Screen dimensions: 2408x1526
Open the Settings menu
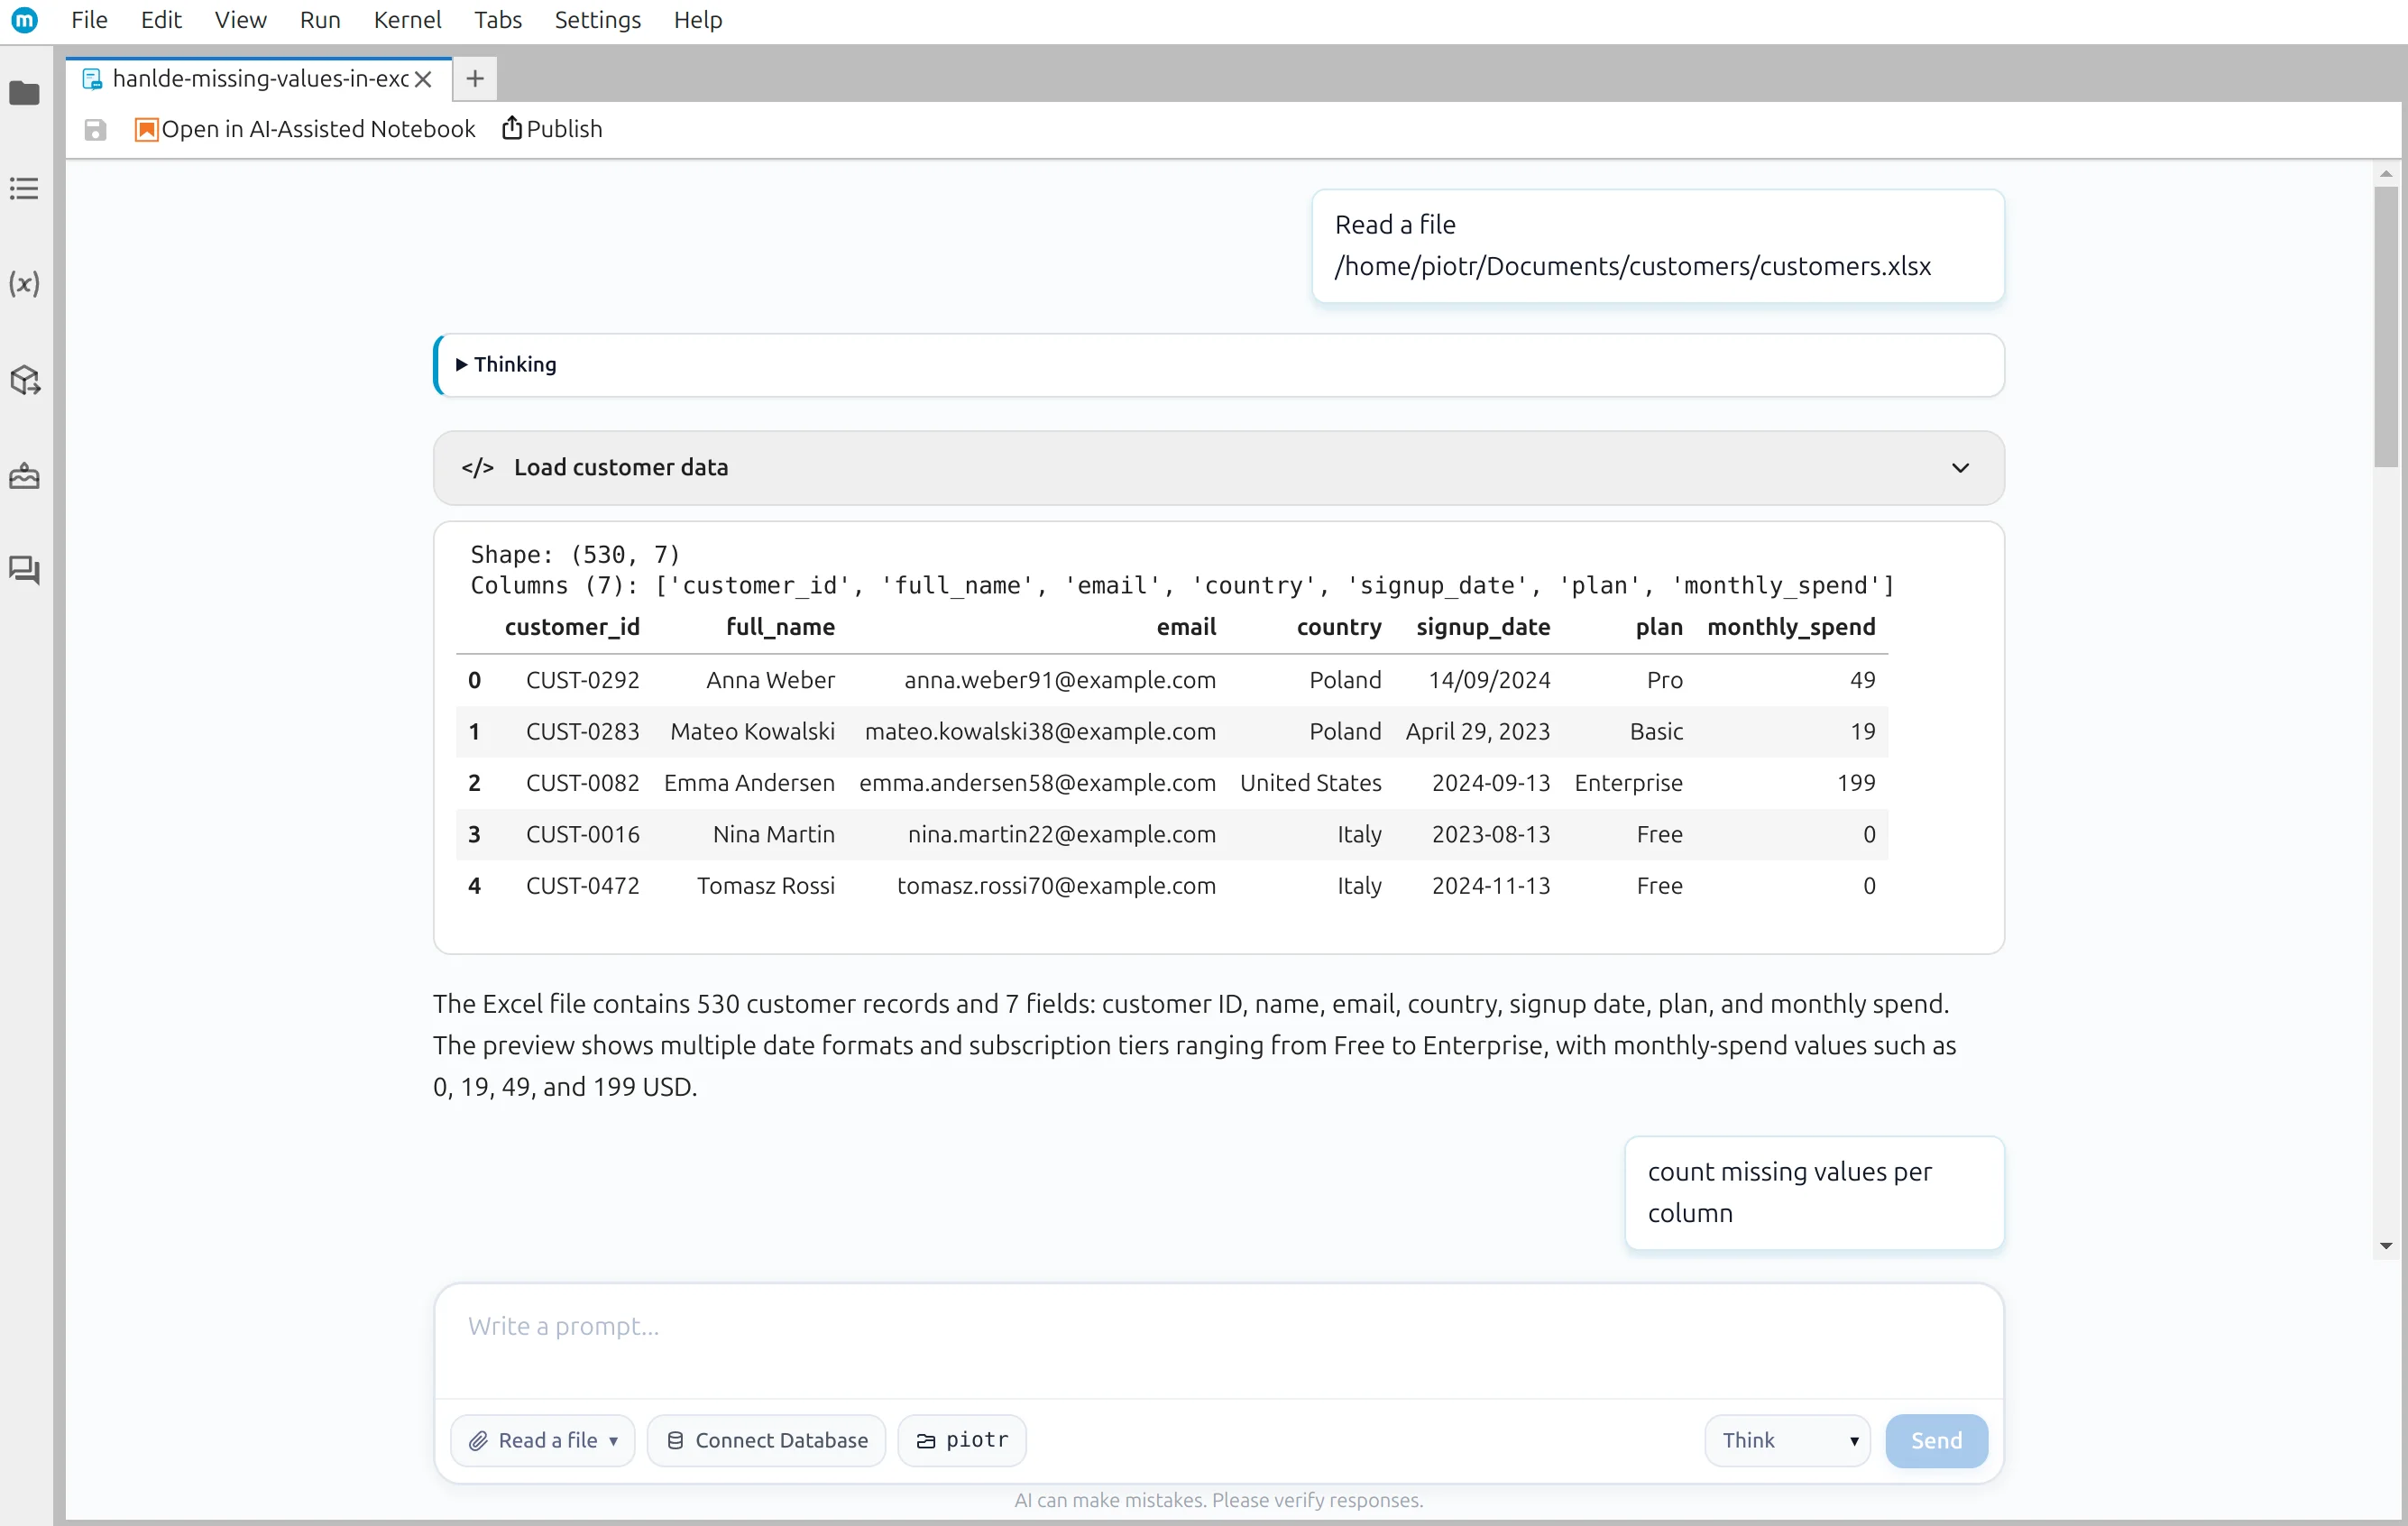597,20
